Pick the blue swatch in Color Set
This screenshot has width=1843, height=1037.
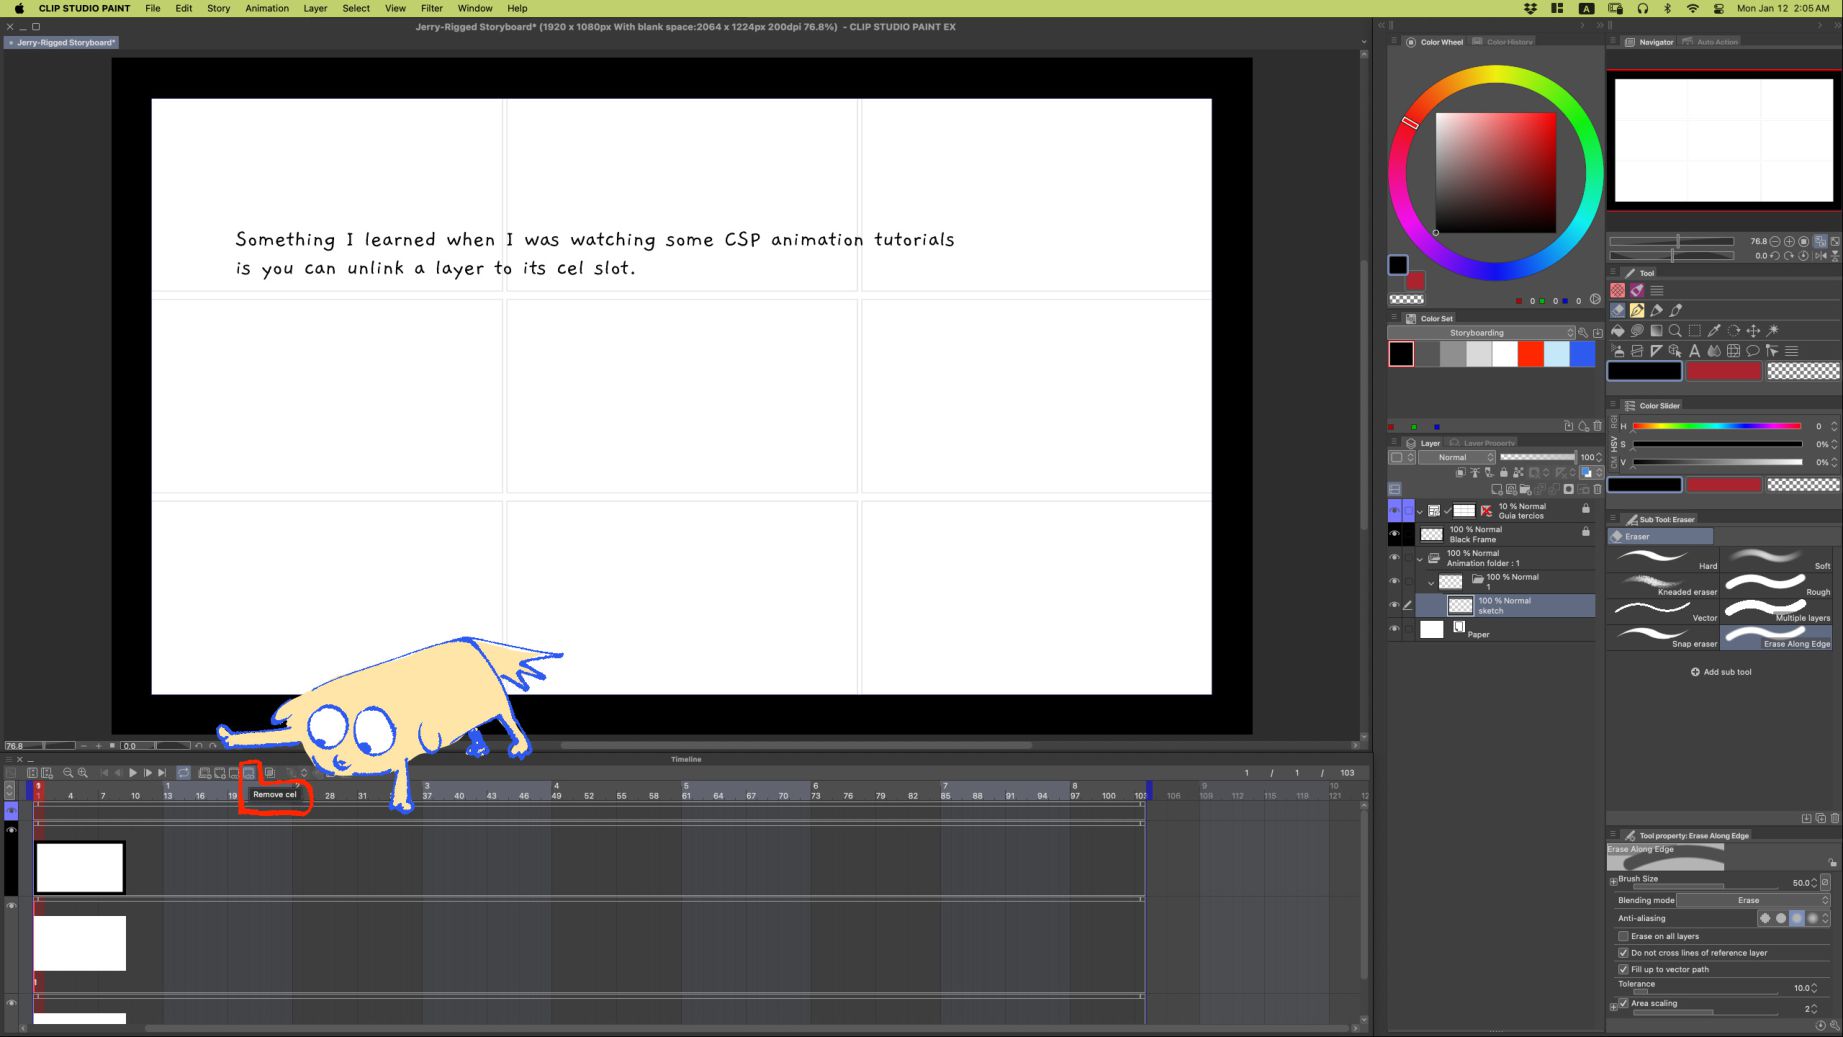pos(1582,354)
